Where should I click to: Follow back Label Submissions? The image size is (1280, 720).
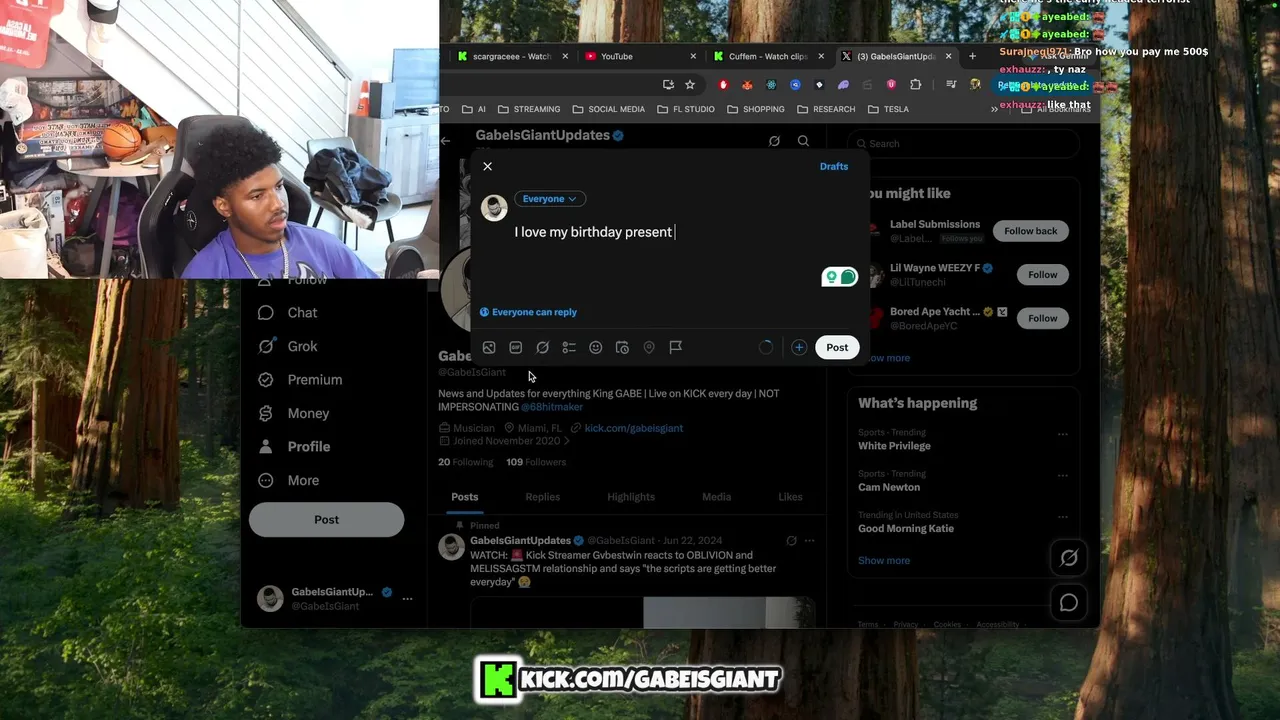(1030, 231)
